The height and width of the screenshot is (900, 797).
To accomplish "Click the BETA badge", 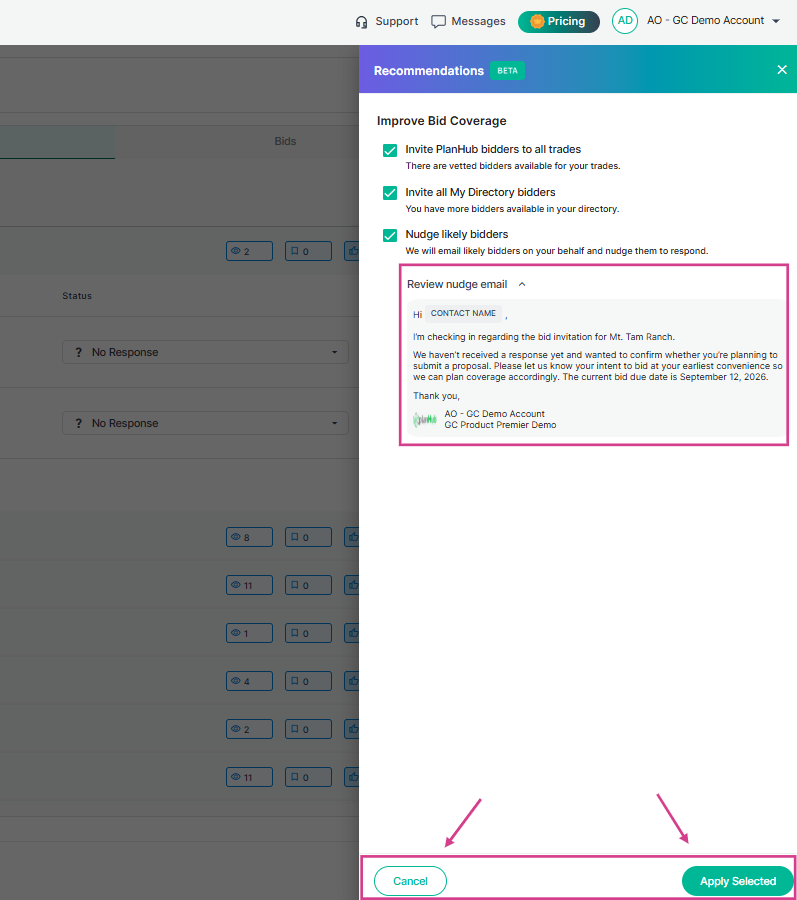I will [507, 71].
